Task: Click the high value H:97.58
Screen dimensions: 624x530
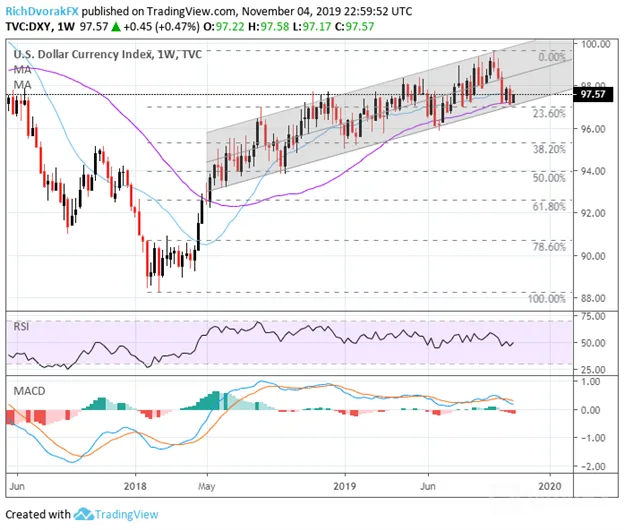Action: tap(269, 27)
